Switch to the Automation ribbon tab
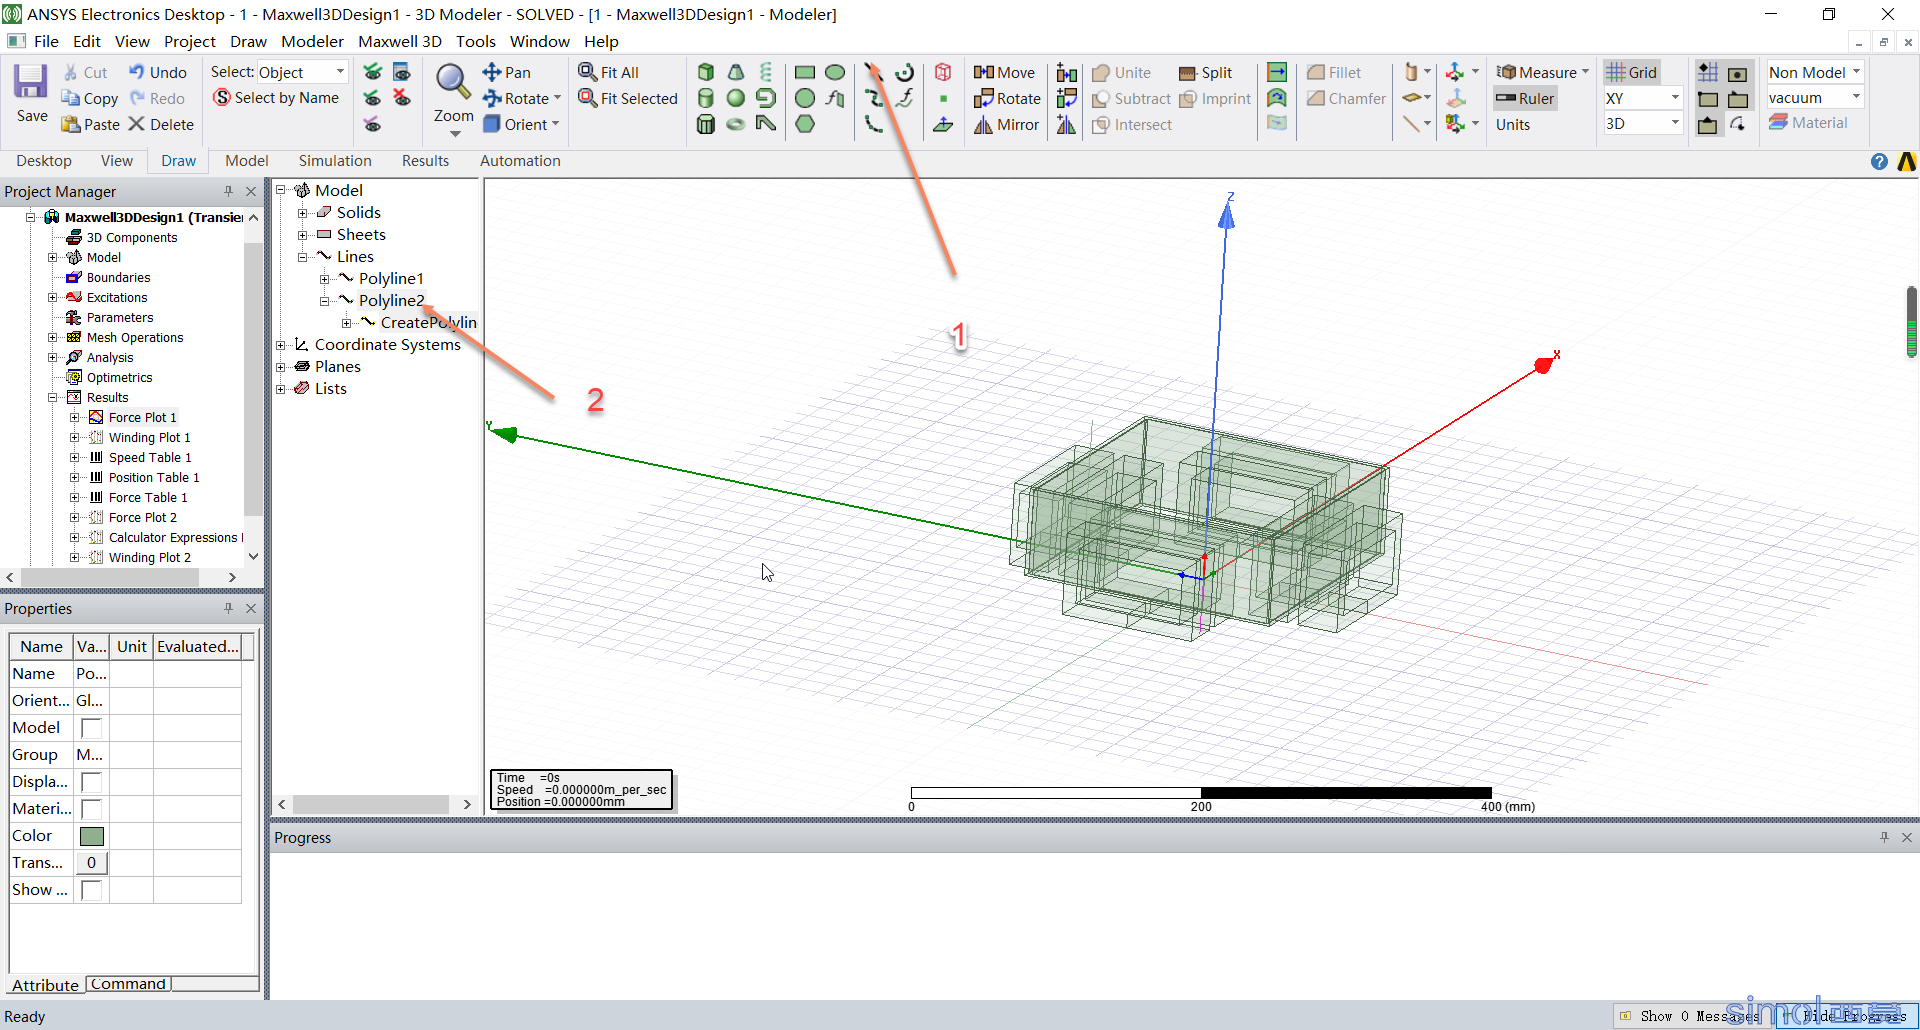 point(520,161)
